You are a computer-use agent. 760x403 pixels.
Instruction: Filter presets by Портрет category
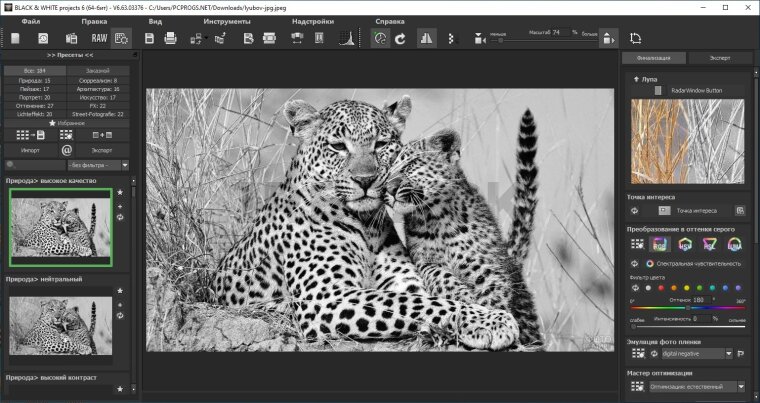[x=34, y=98]
